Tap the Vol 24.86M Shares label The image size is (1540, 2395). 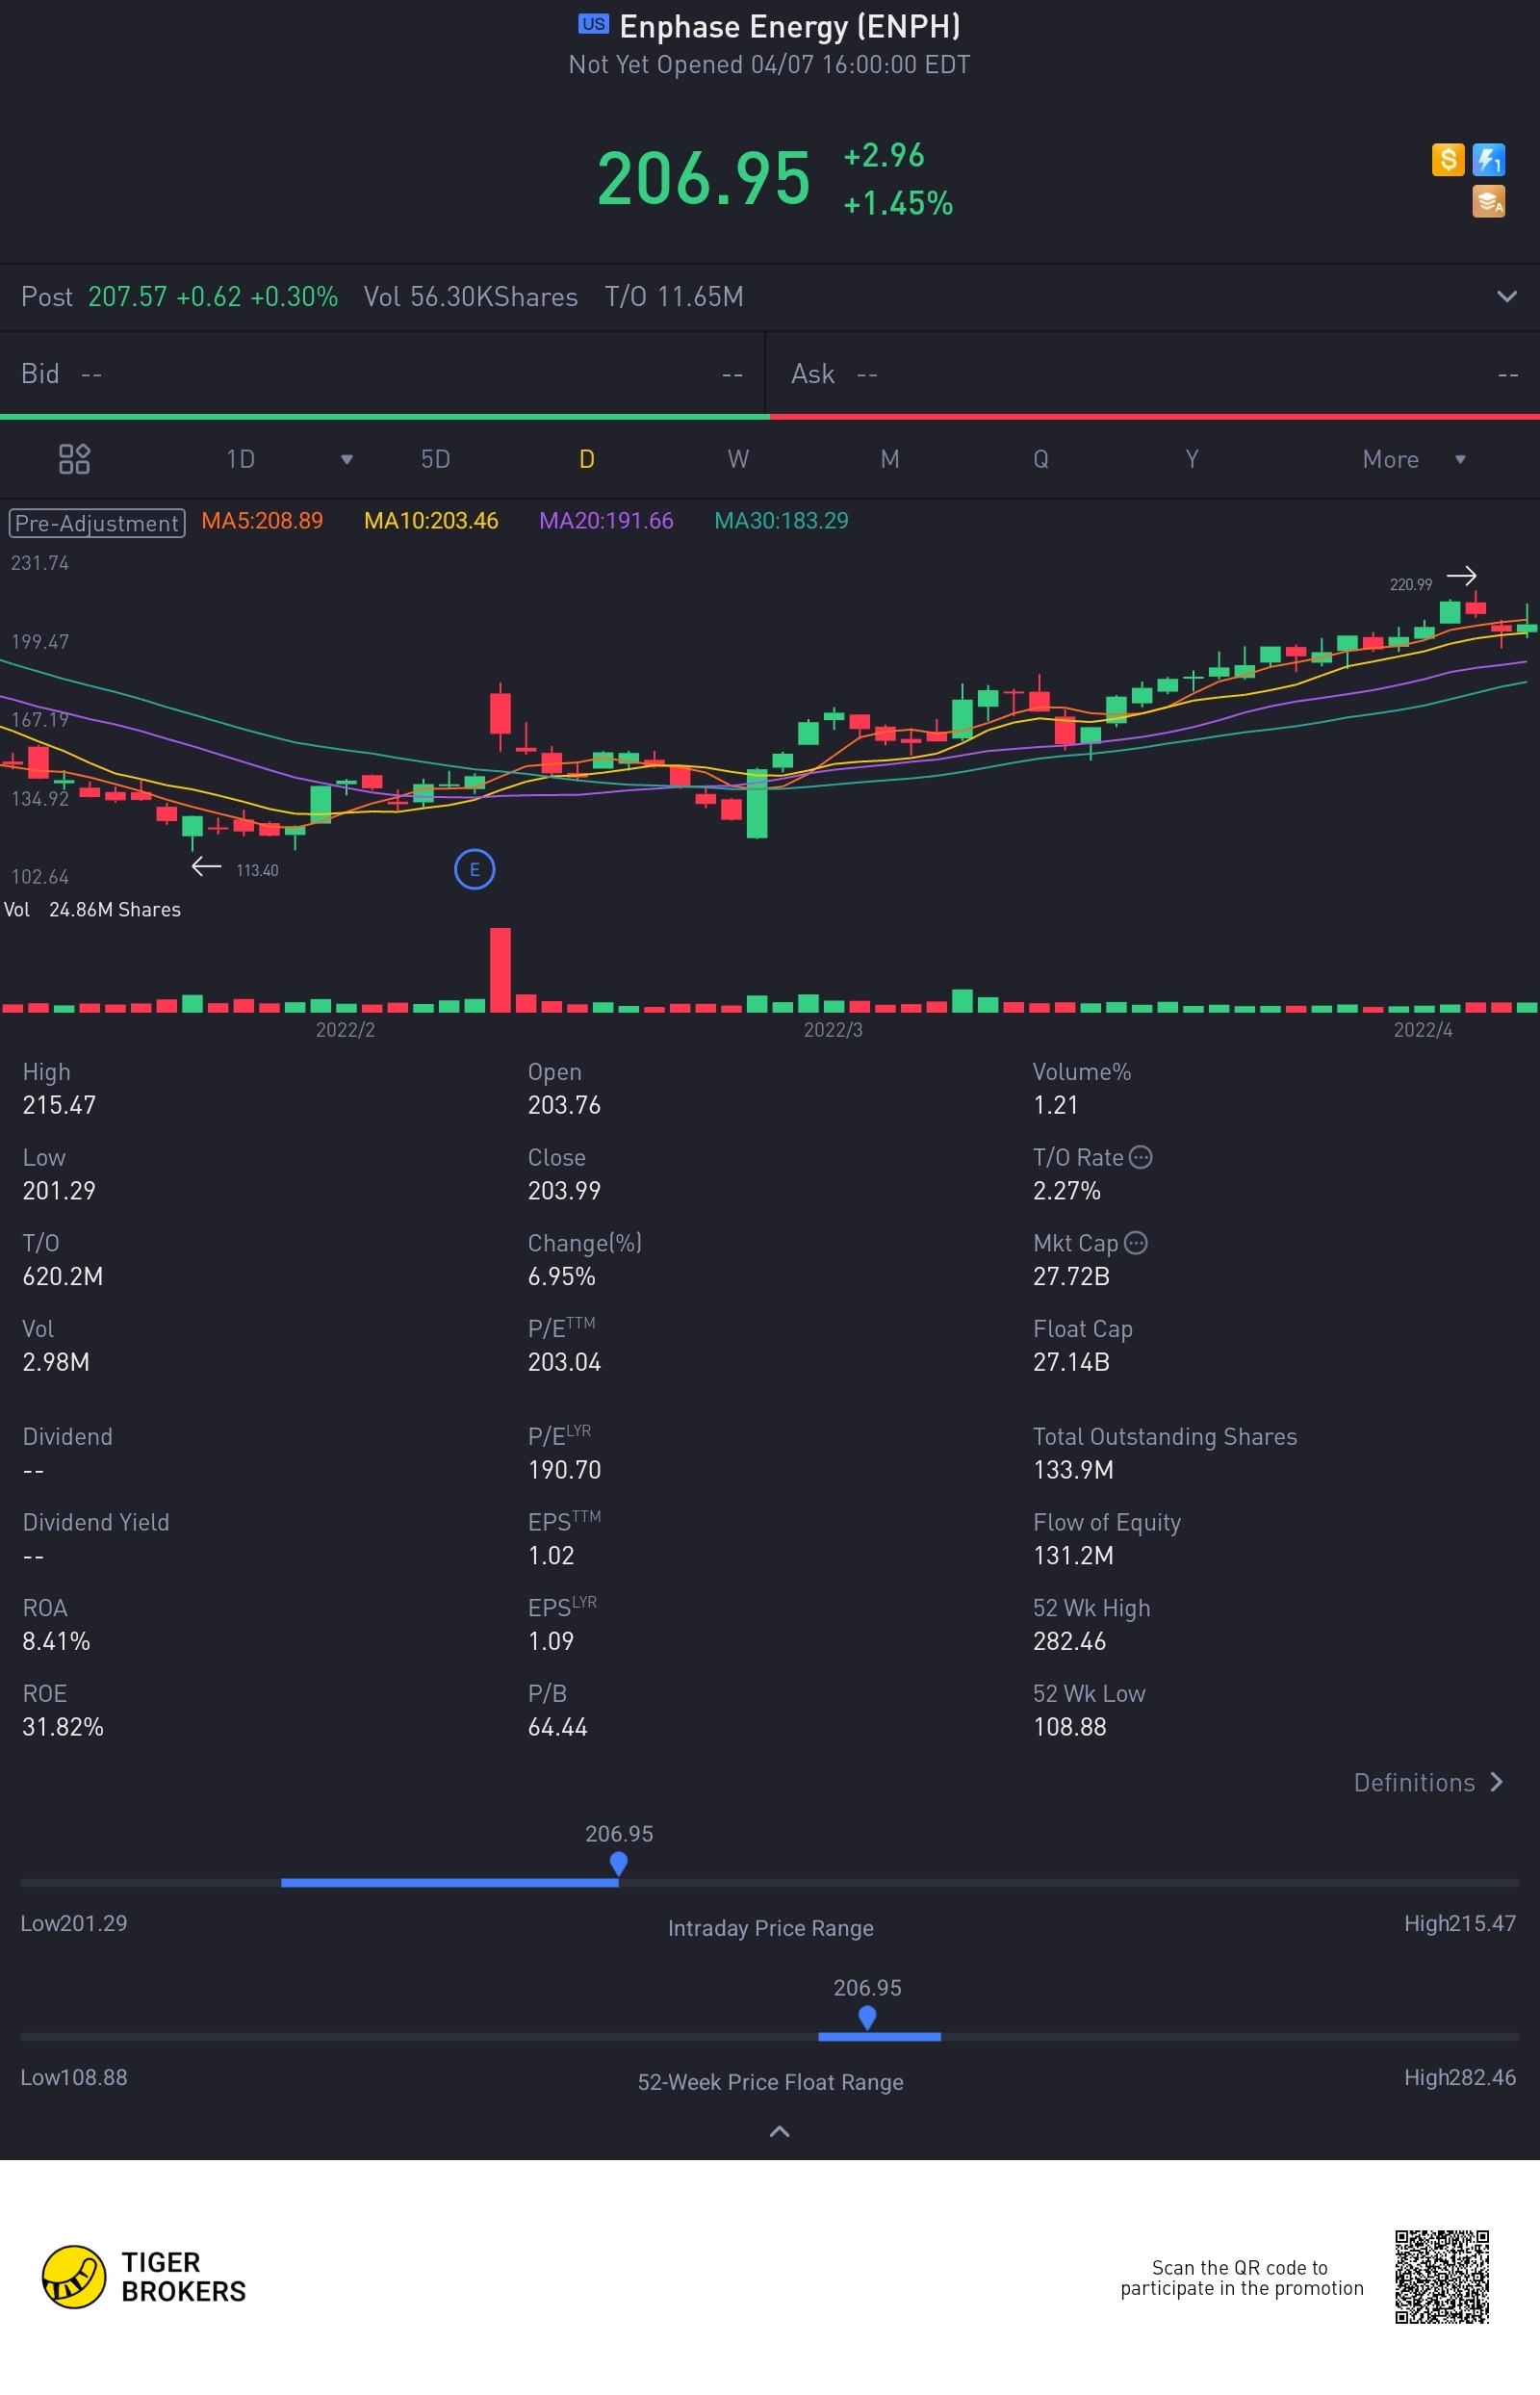pyautogui.click(x=92, y=909)
